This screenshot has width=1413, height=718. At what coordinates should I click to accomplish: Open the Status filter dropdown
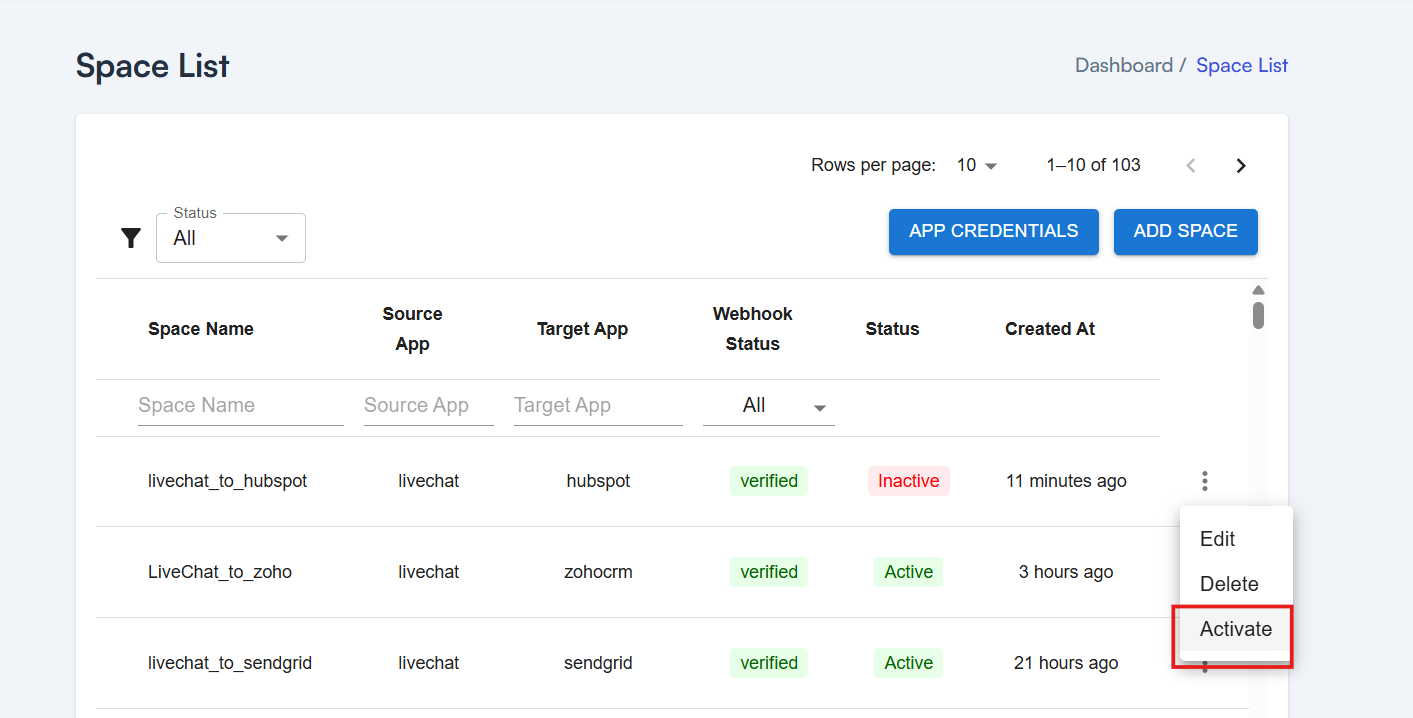pos(231,238)
